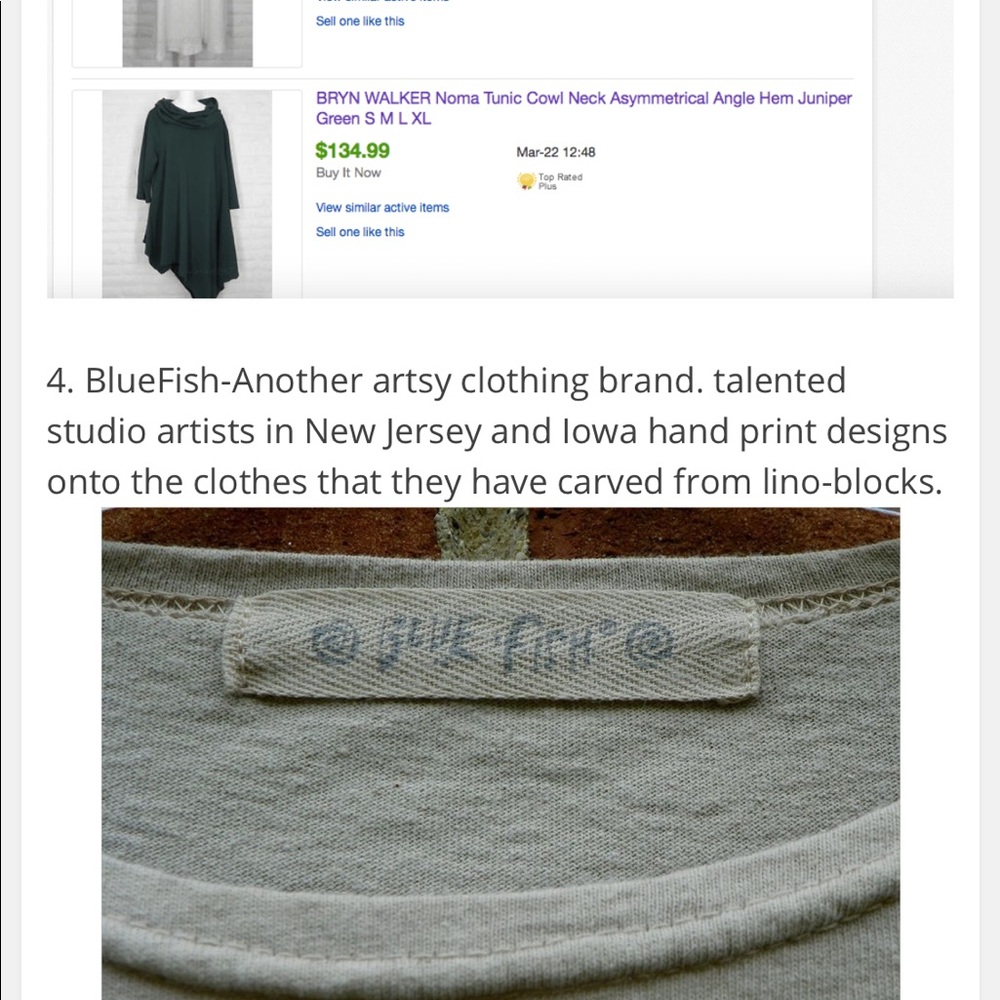Open View similar active items link

(x=382, y=207)
